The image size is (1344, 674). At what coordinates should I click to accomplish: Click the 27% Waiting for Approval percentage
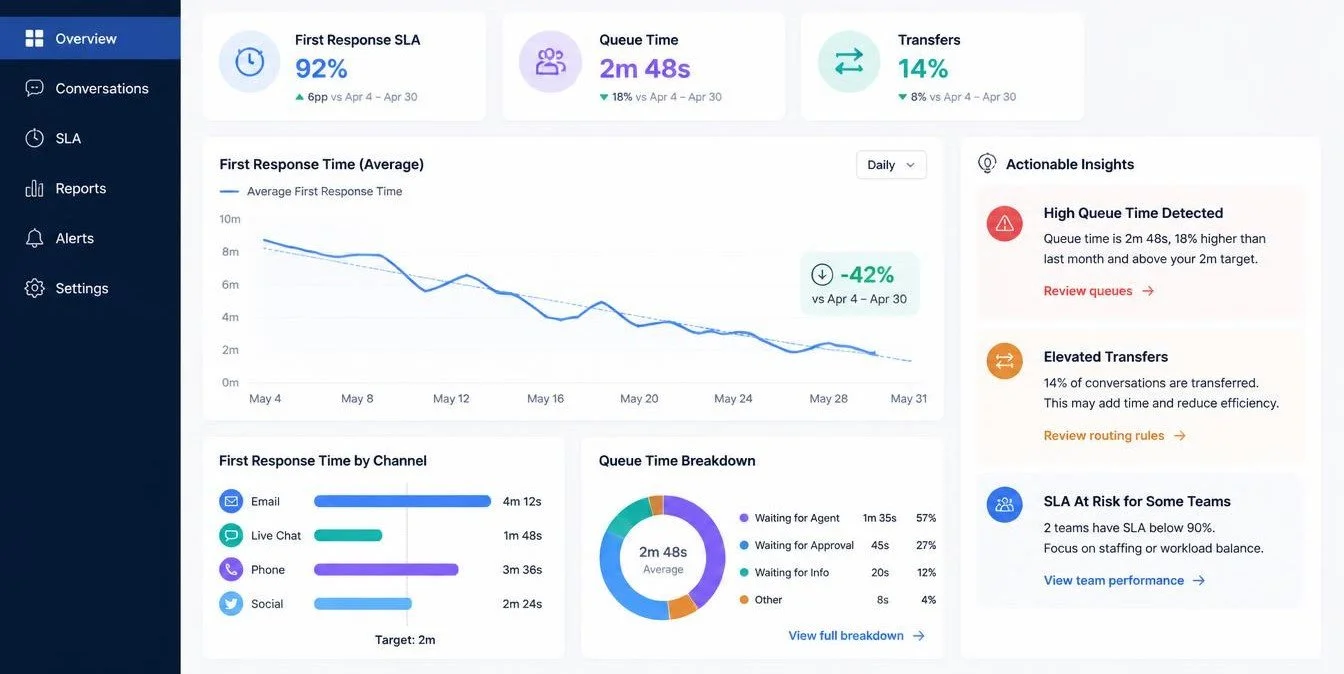click(926, 545)
